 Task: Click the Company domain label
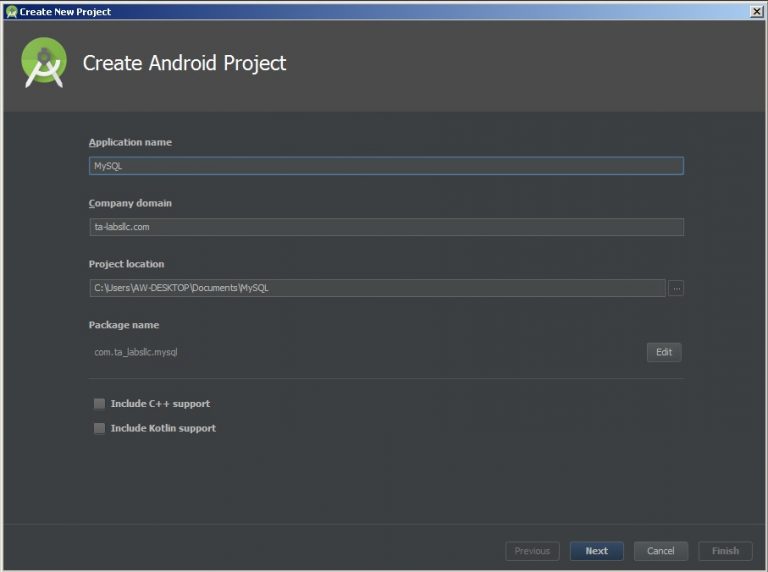(x=130, y=203)
